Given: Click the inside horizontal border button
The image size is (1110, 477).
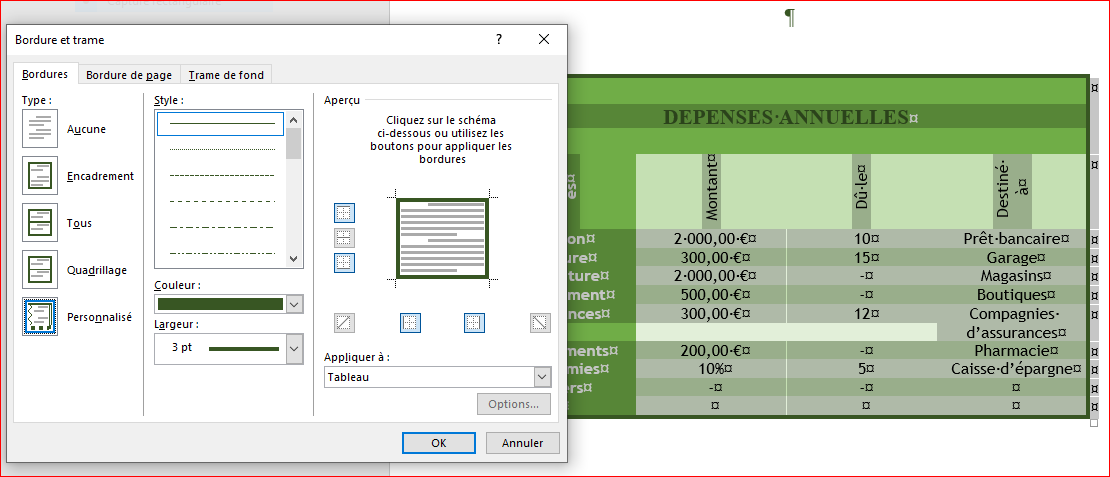Looking at the screenshot, I should pyautogui.click(x=344, y=238).
